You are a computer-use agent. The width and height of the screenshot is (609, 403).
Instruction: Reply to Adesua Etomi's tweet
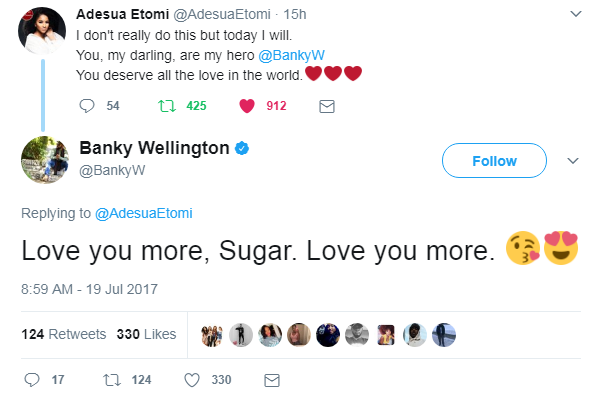(86, 106)
